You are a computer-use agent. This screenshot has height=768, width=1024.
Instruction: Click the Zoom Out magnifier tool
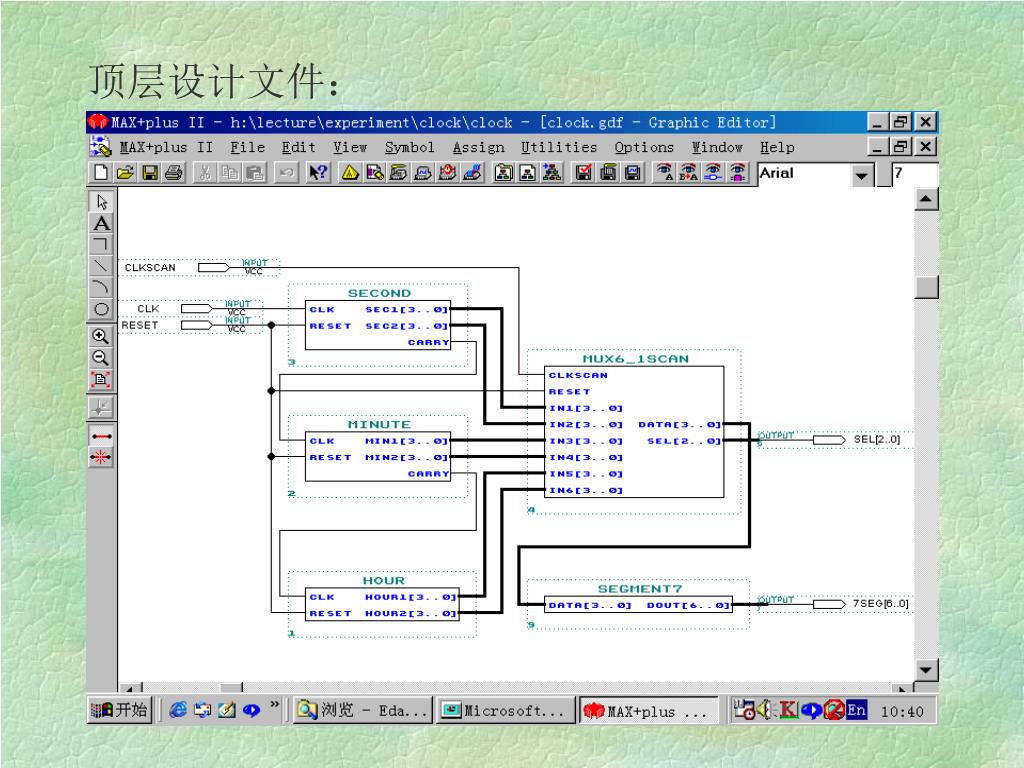pyautogui.click(x=101, y=358)
